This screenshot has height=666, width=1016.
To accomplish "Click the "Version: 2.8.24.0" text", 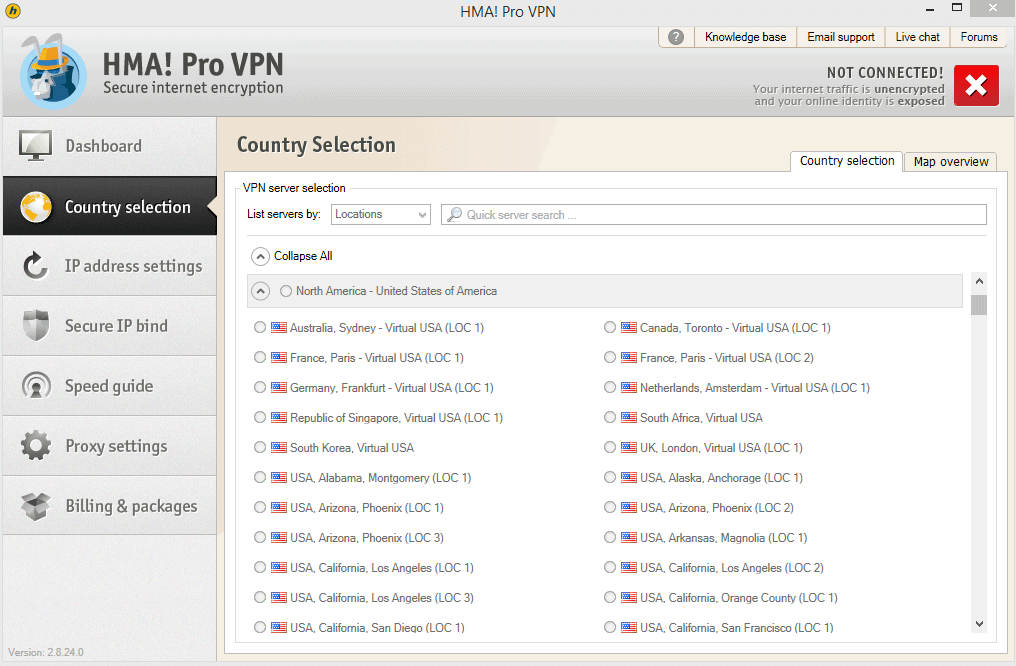I will coord(46,652).
